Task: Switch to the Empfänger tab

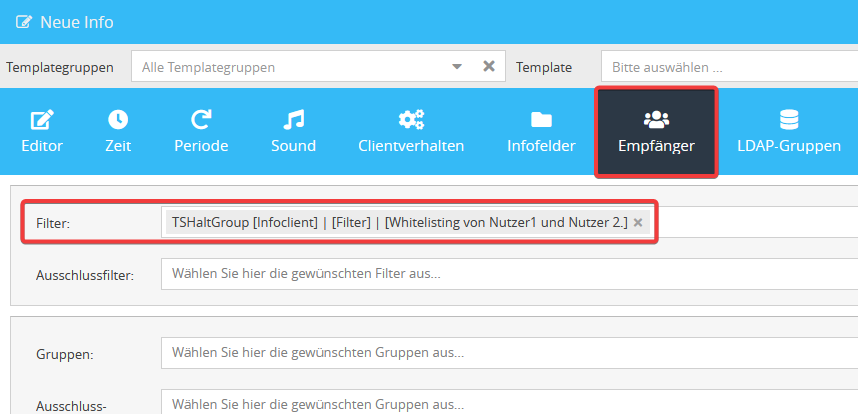Action: pos(656,133)
